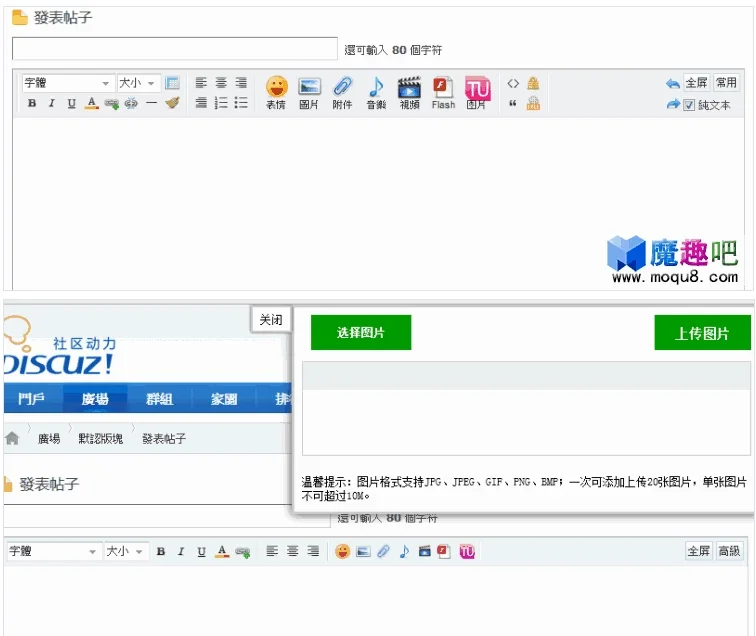The width and height of the screenshot is (756, 636).
Task: Center text in upper editor
Action: pos(221,83)
